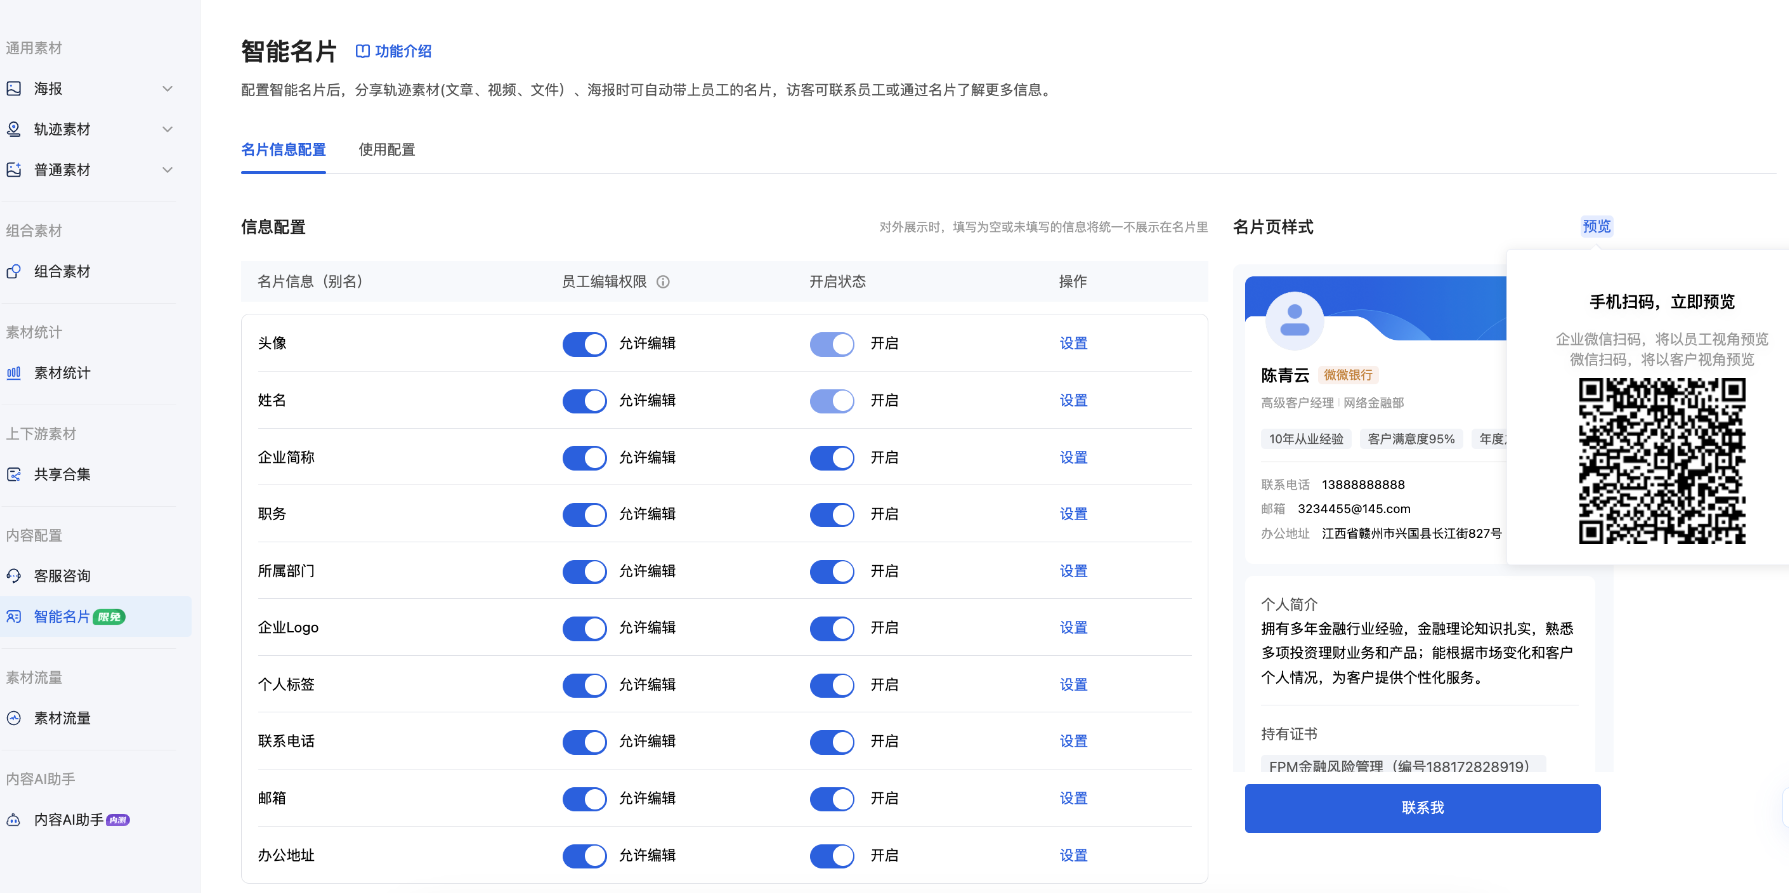The height and width of the screenshot is (893, 1789).
Task: Switch to the 使用配置 tab
Action: coord(387,150)
